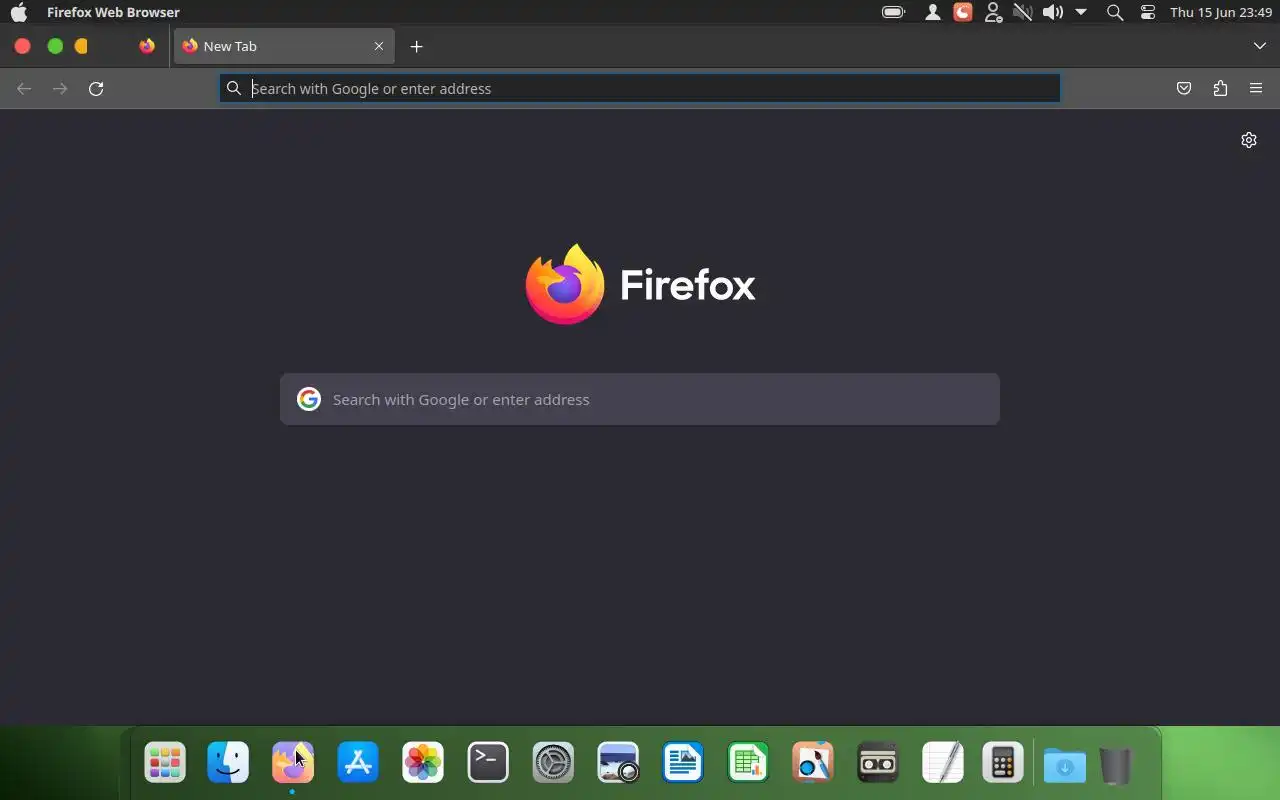Open System Settings gear in dock
Viewport: 1280px width, 800px height.
[x=553, y=763]
